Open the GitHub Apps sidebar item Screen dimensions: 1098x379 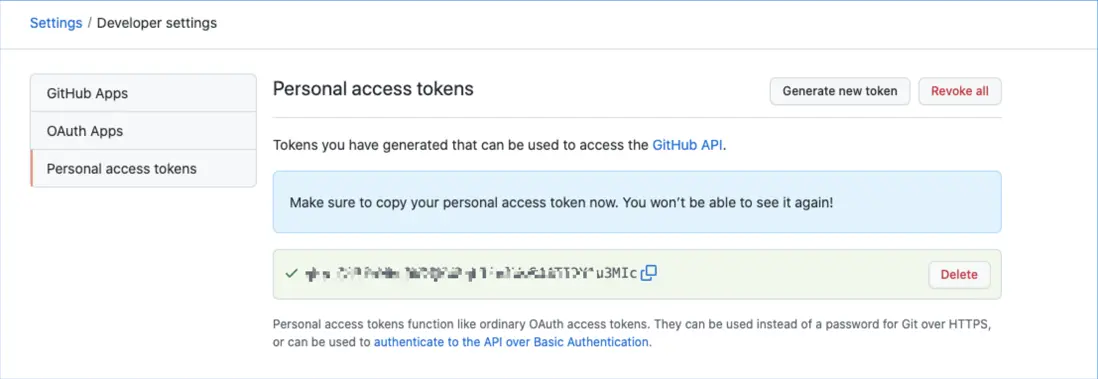click(144, 93)
